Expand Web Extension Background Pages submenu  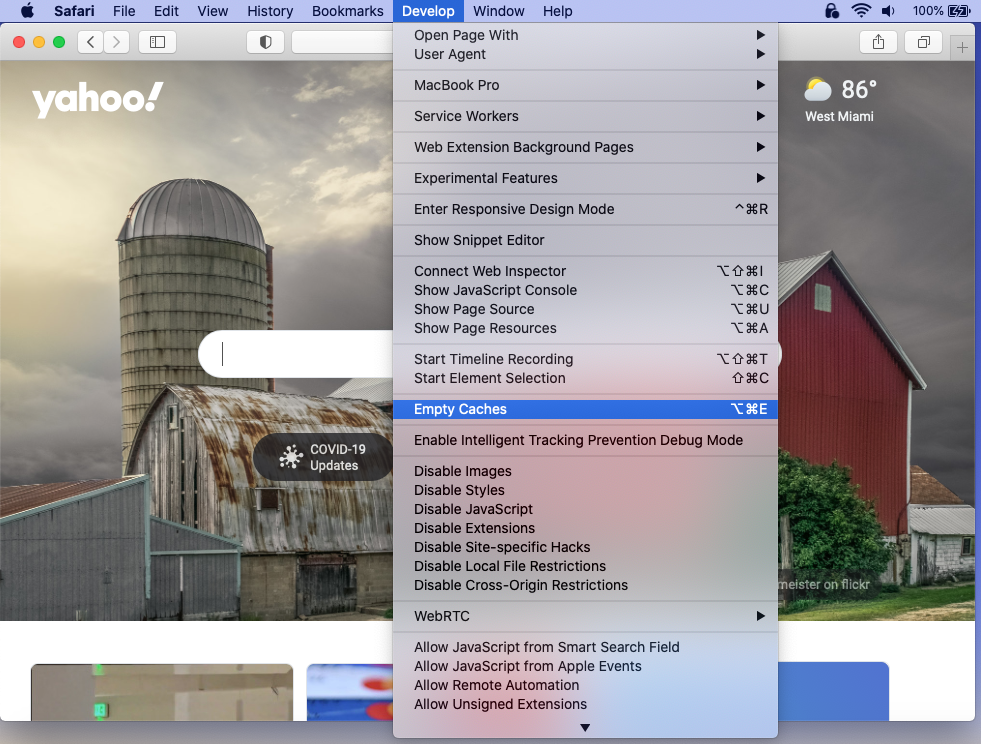(585, 147)
